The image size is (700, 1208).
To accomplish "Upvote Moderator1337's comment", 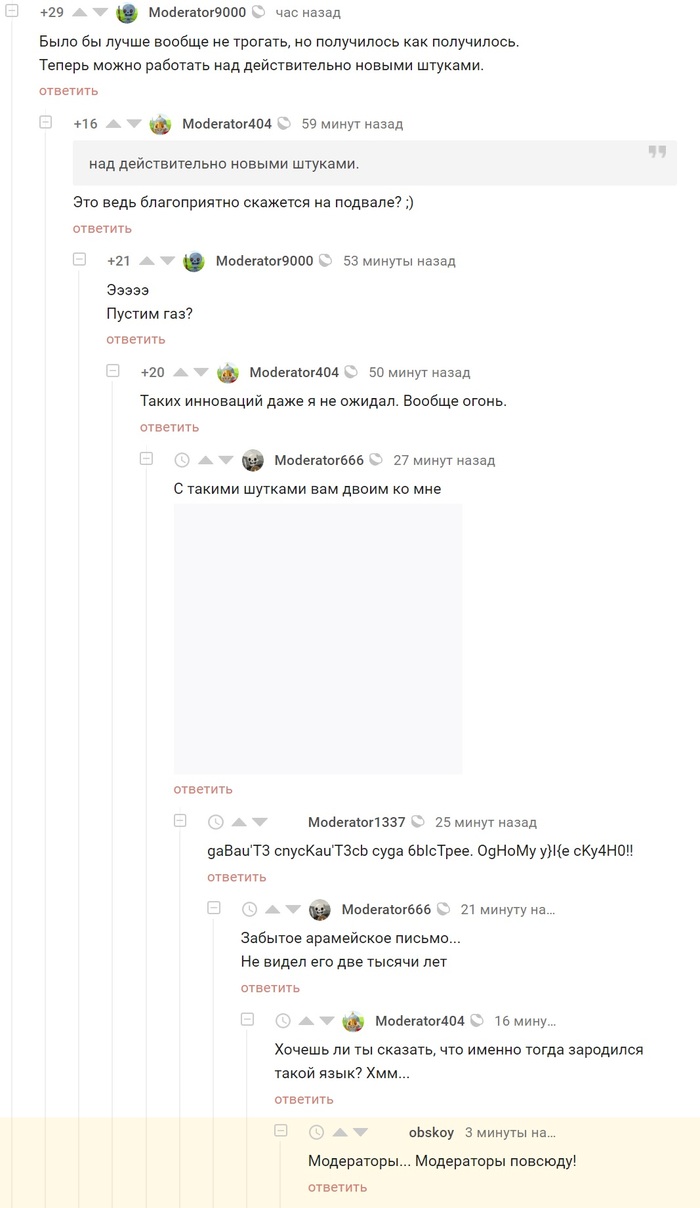I will 240,822.
